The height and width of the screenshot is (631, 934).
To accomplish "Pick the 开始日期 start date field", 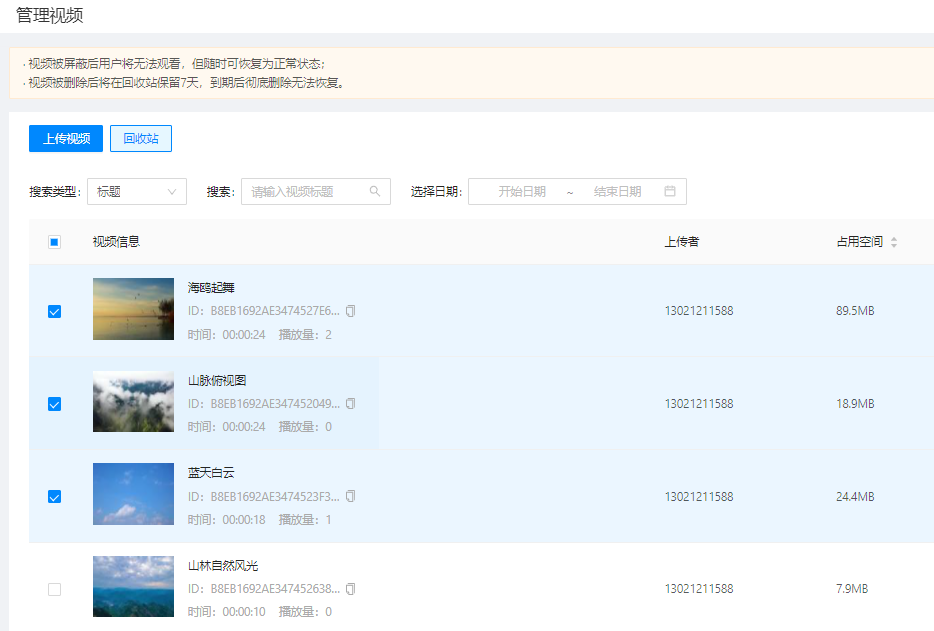I will [x=522, y=192].
